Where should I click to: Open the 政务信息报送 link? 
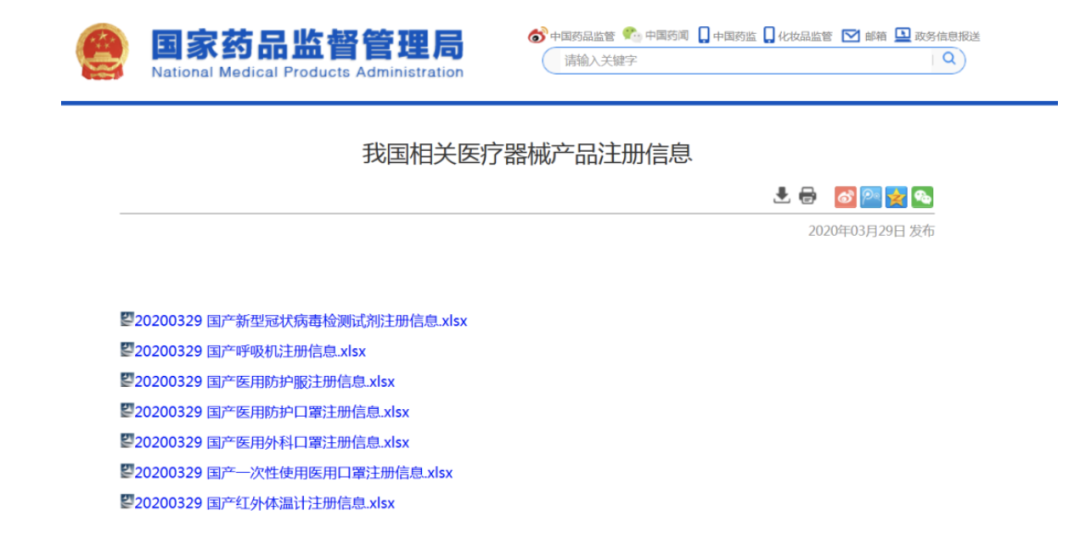tap(937, 36)
